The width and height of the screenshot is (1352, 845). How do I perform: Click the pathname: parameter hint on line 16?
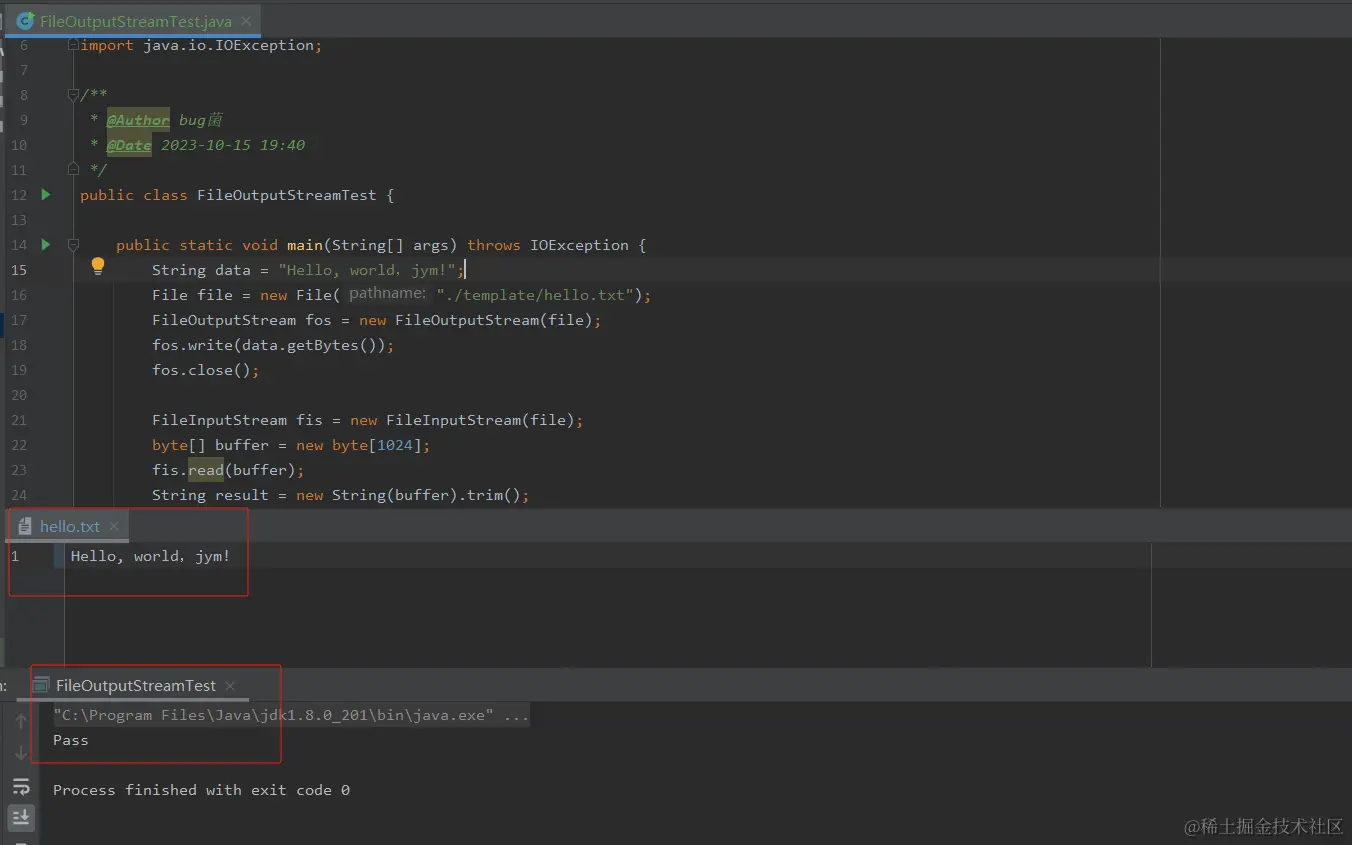click(388, 294)
